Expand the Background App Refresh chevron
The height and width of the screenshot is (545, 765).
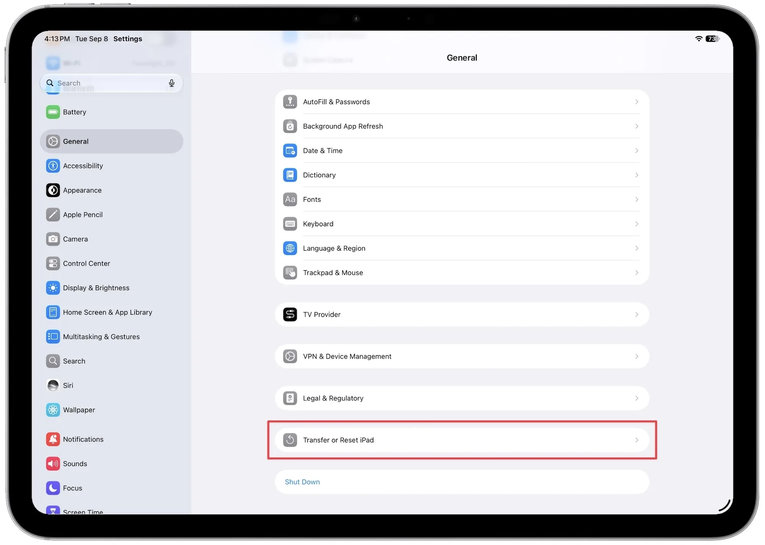(x=637, y=126)
